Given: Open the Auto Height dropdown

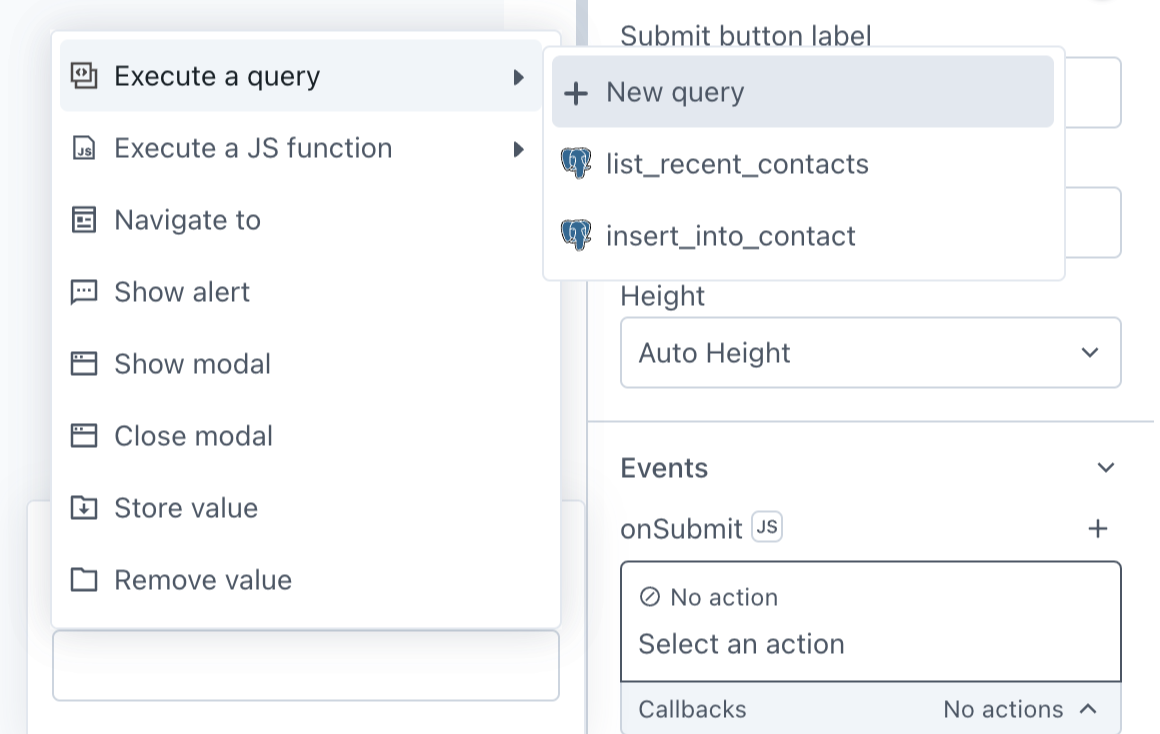Looking at the screenshot, I should [x=870, y=352].
